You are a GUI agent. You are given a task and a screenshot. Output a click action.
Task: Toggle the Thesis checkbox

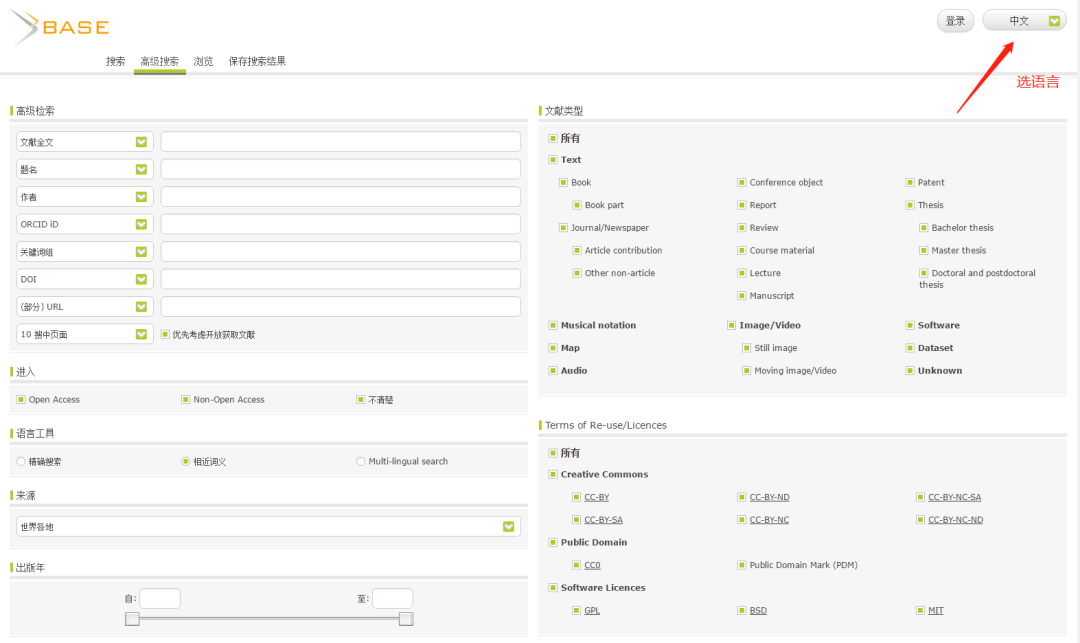[x=910, y=205]
